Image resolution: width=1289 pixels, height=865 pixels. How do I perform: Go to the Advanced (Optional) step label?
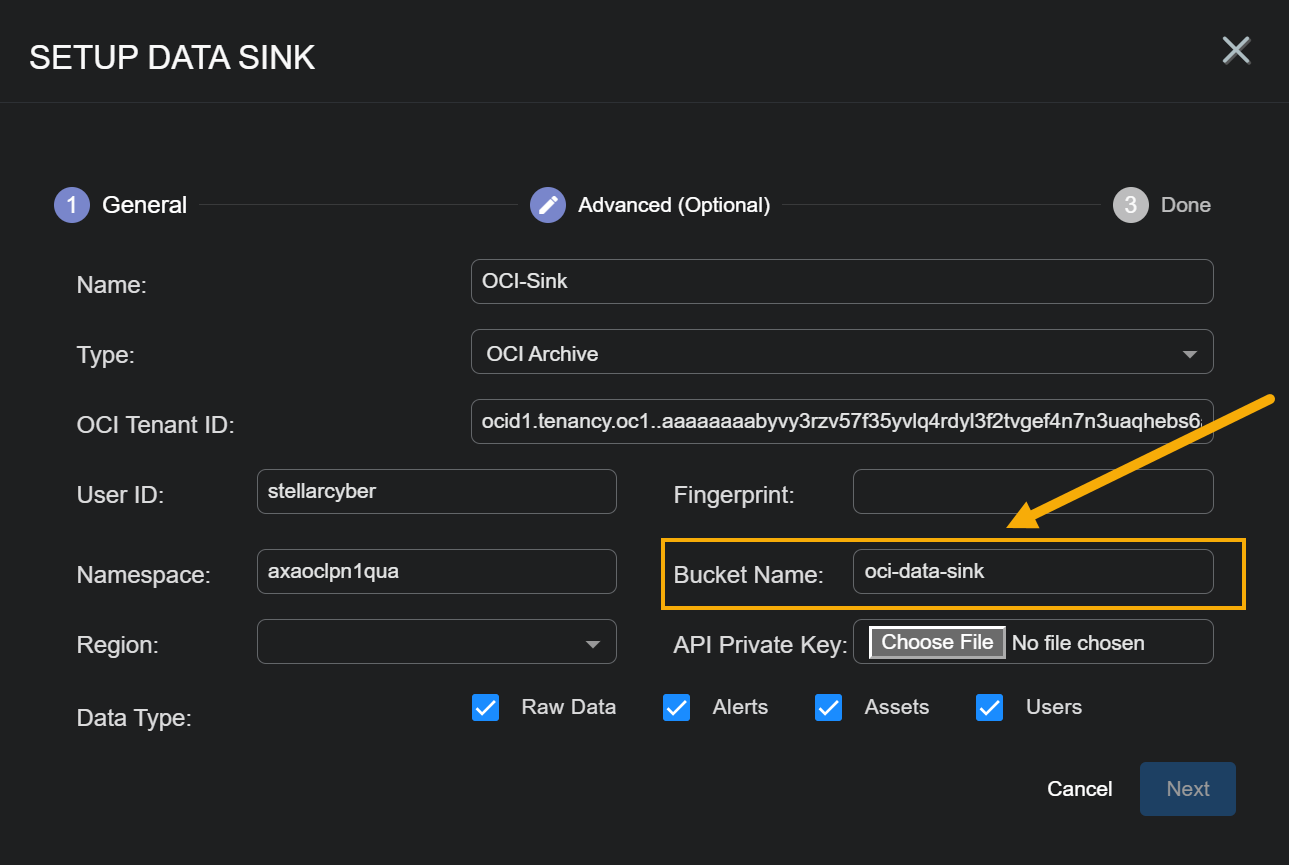[x=674, y=205]
